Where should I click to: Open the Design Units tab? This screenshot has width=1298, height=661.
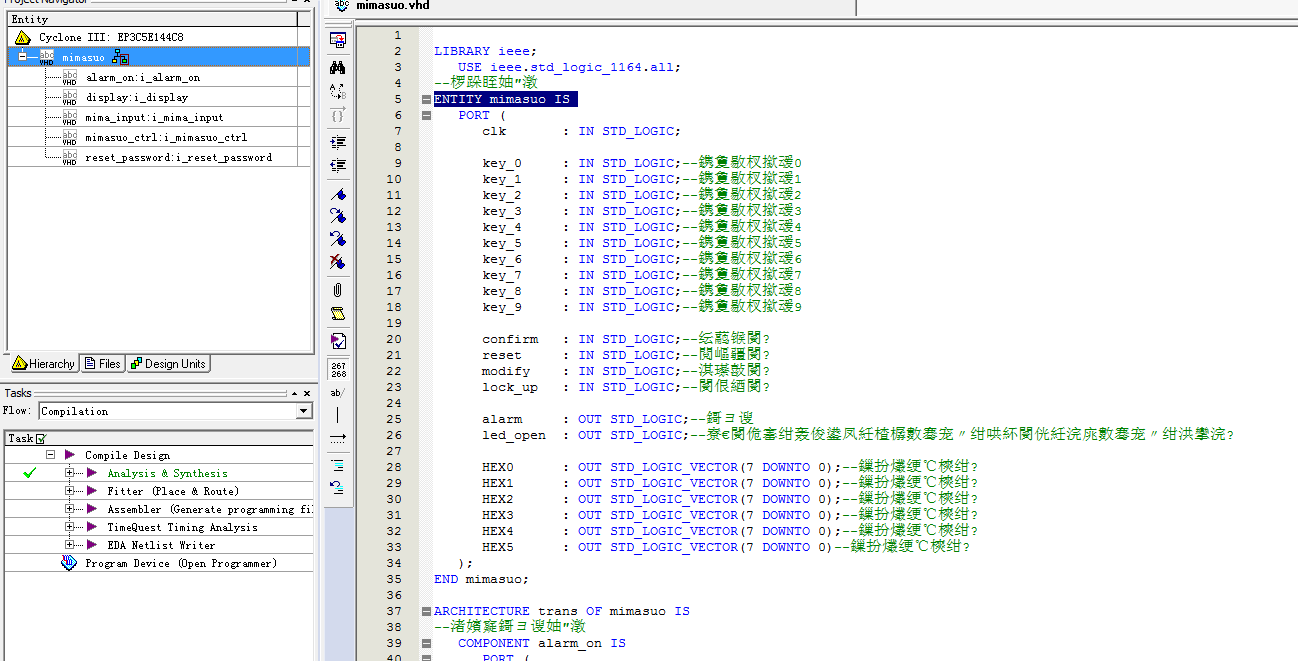pos(168,364)
